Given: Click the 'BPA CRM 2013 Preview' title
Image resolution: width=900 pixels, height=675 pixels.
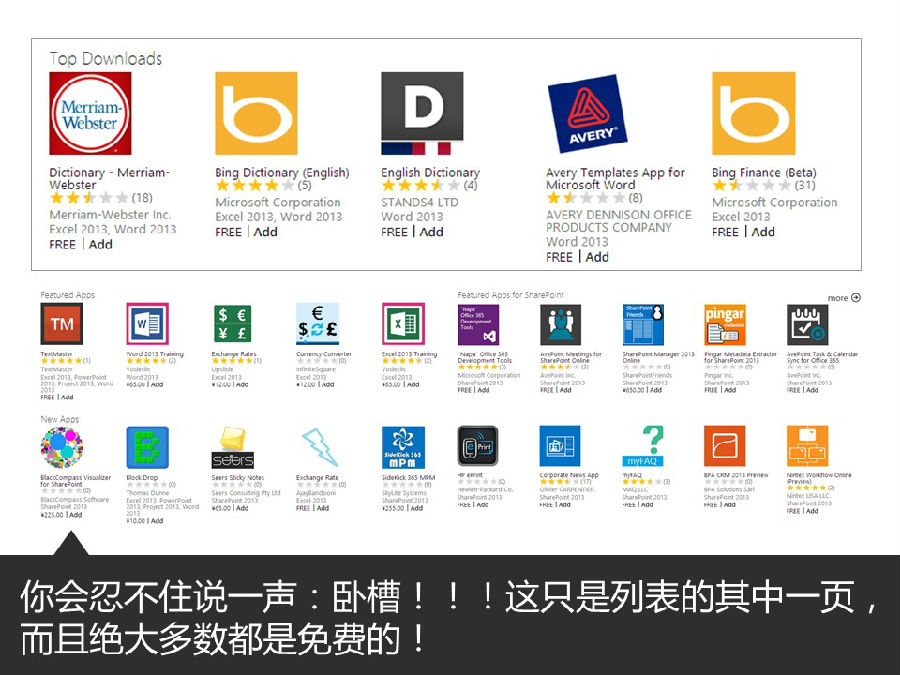Looking at the screenshot, I should (x=736, y=475).
